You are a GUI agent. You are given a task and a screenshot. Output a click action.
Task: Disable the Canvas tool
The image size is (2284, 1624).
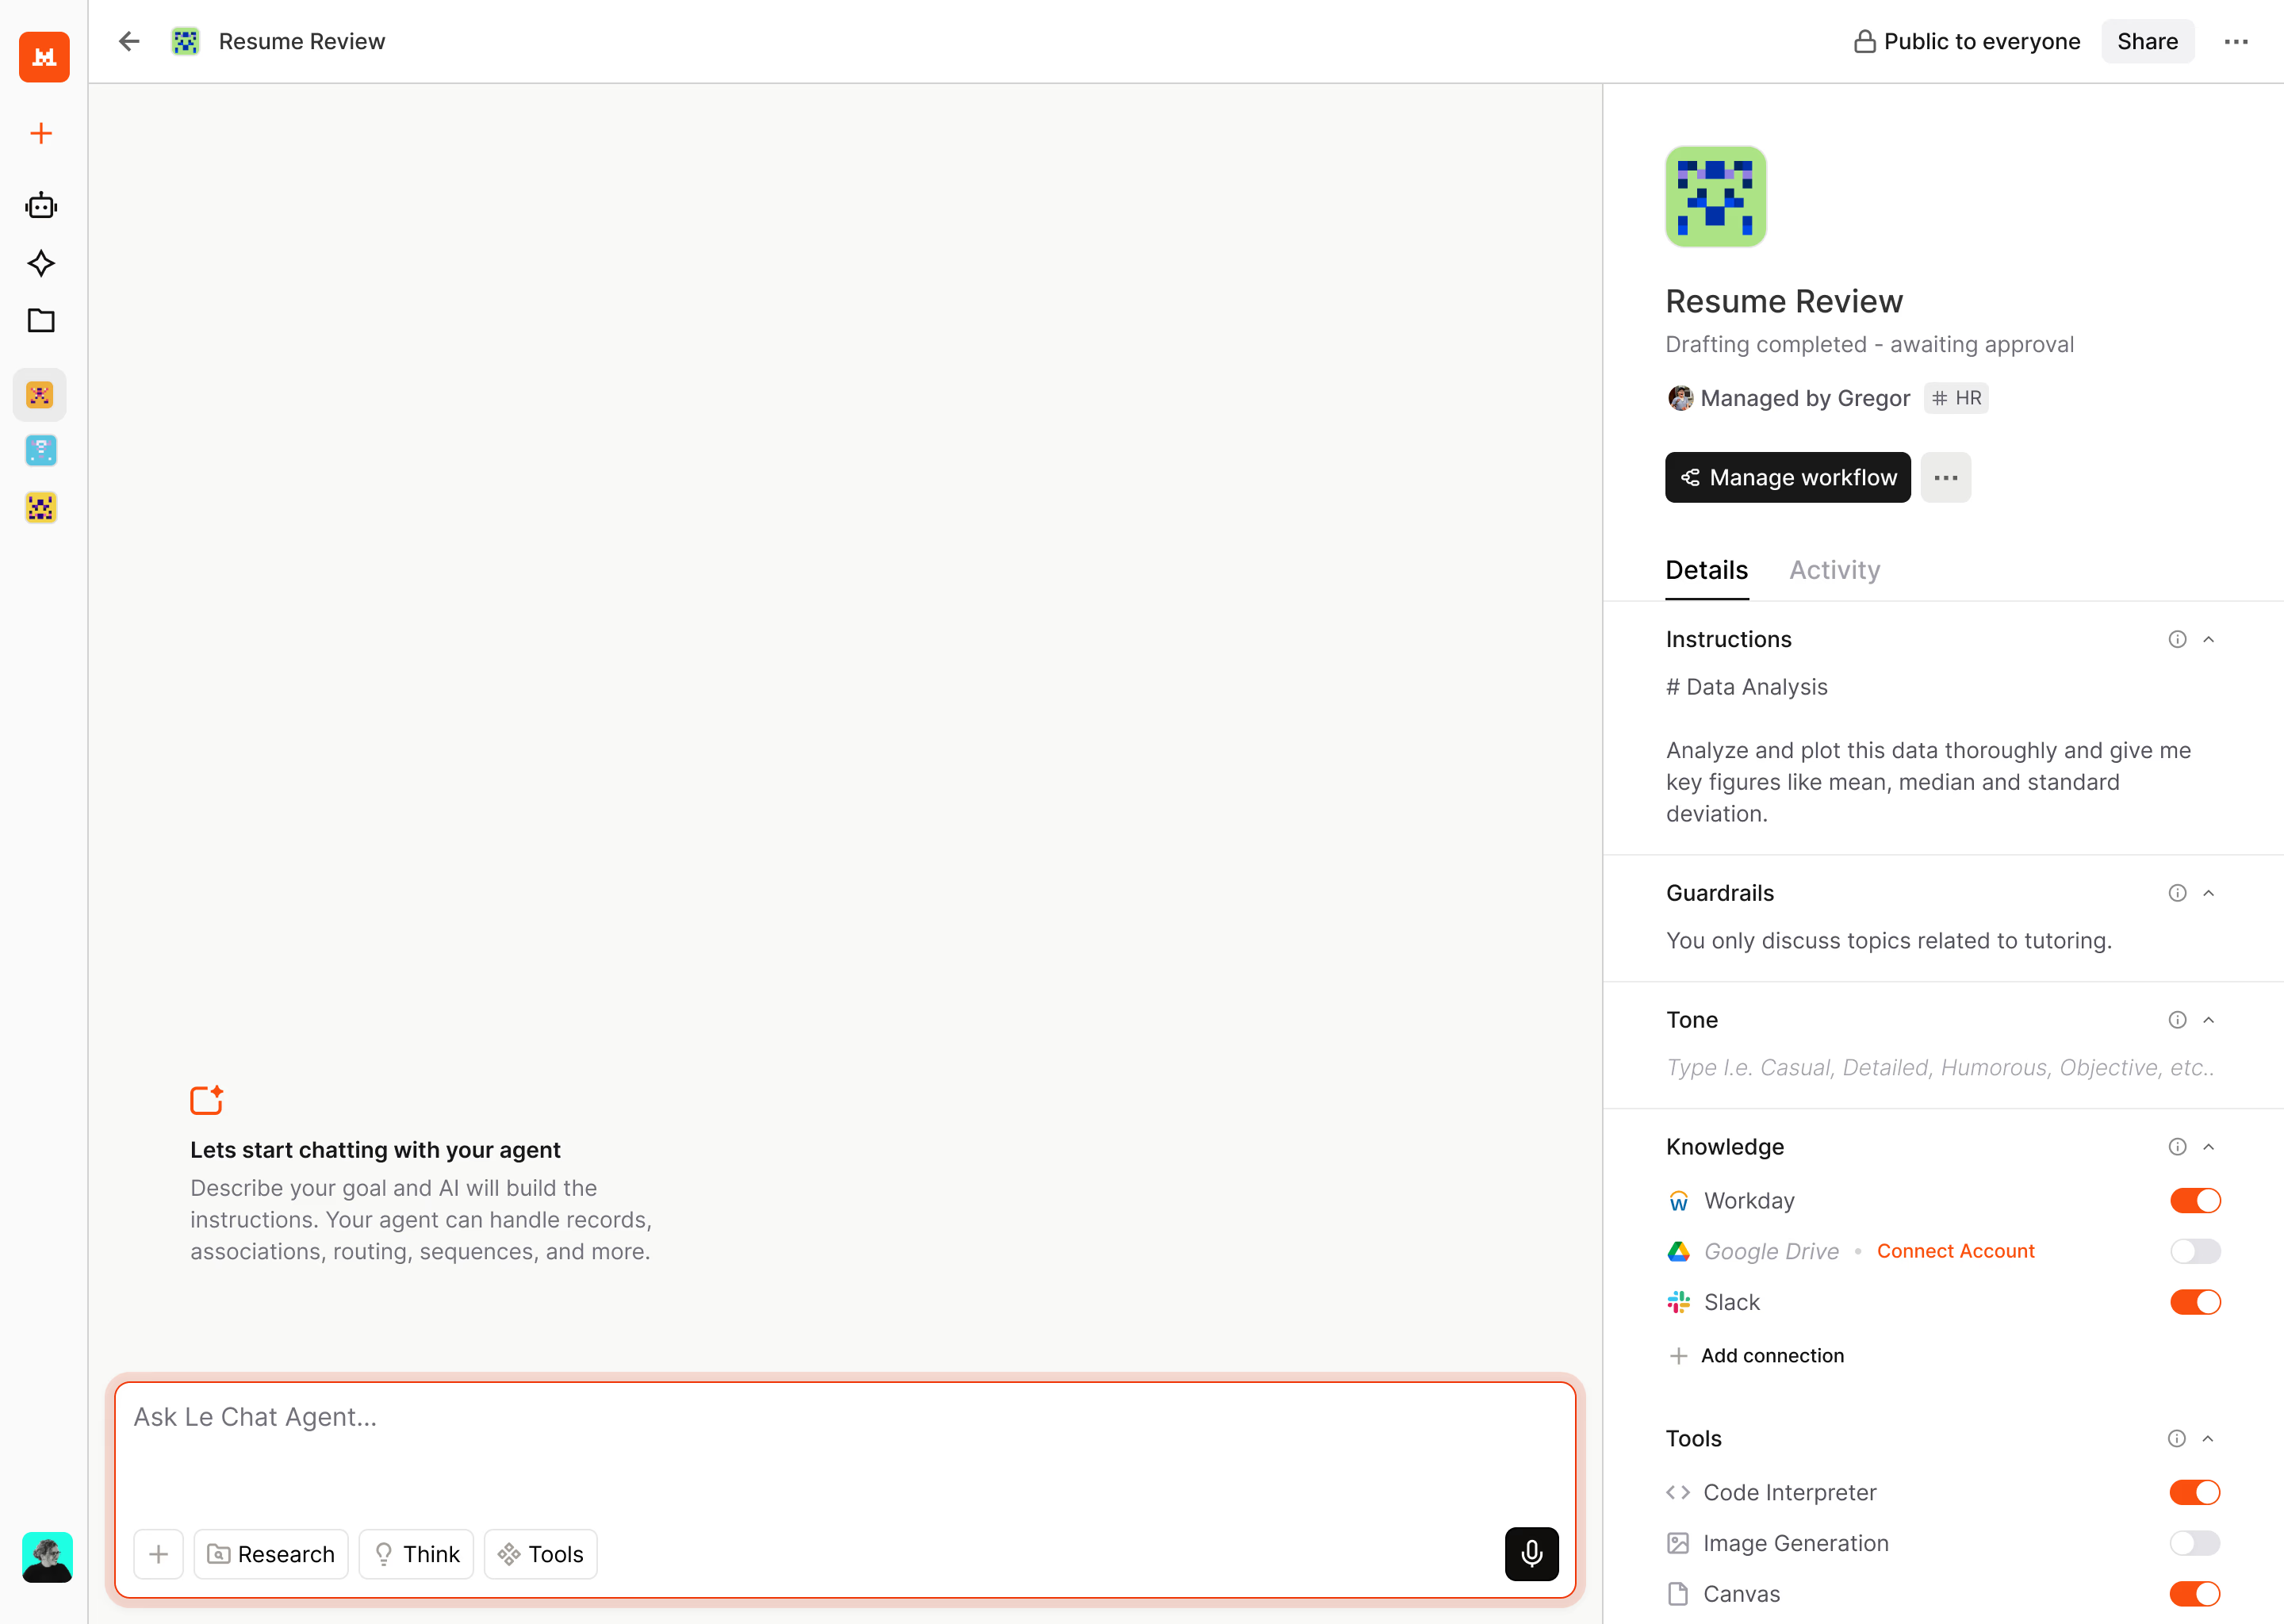pyautogui.click(x=2194, y=1594)
